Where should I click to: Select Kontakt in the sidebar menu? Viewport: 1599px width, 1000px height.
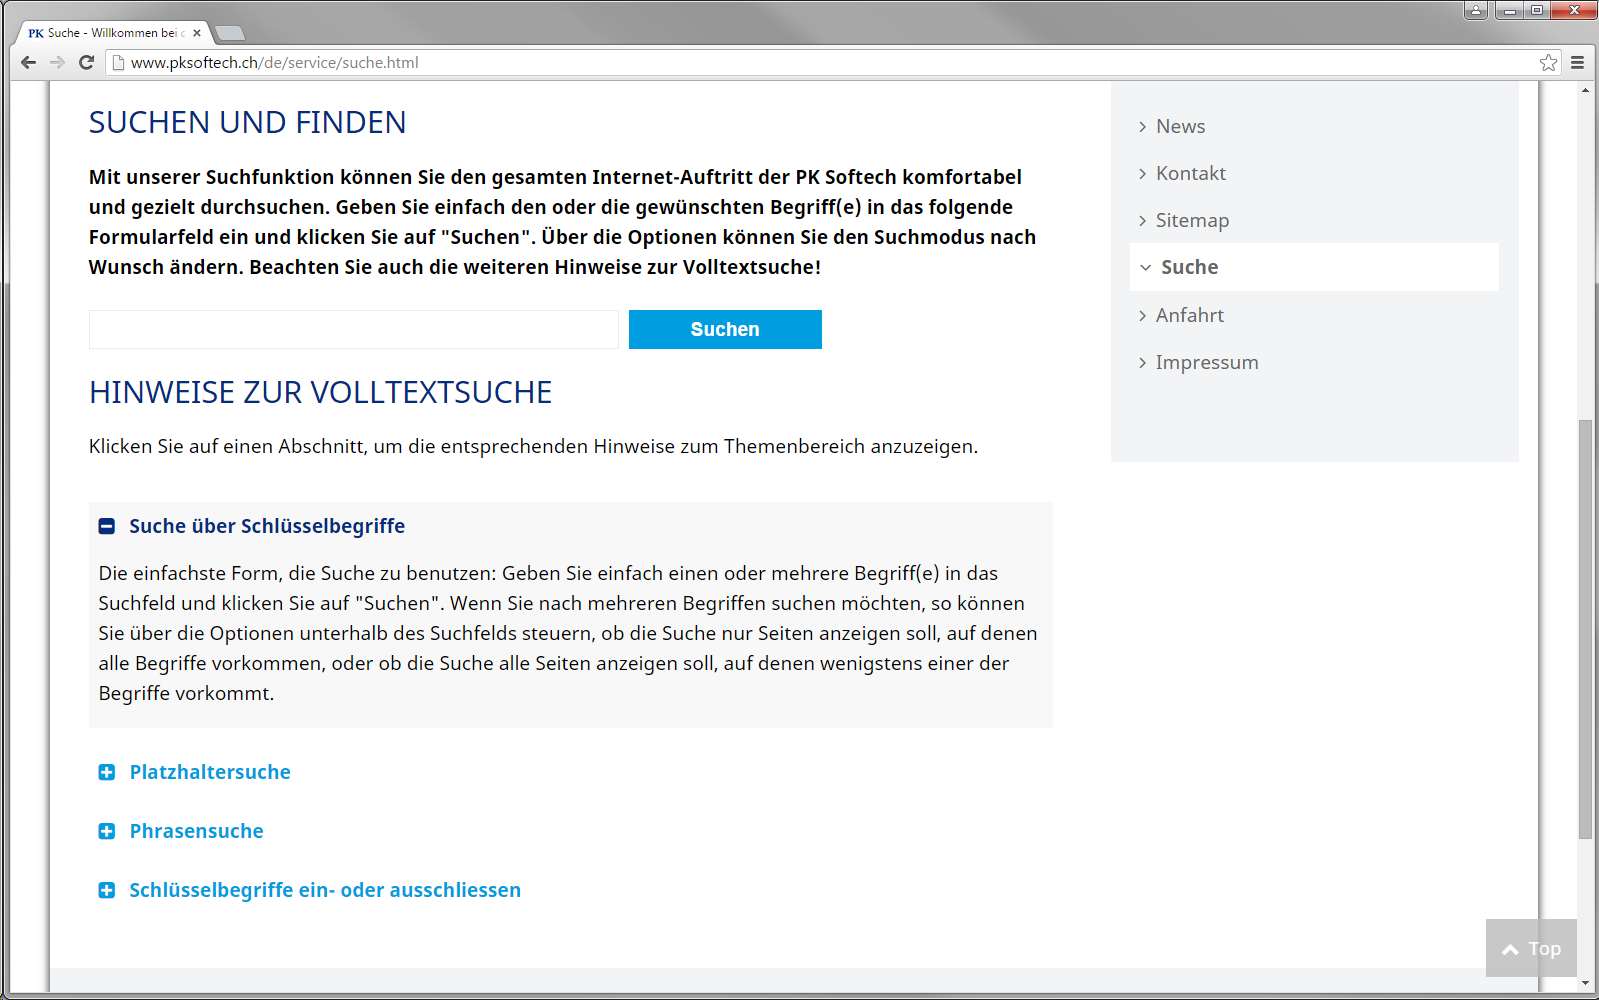click(1190, 173)
